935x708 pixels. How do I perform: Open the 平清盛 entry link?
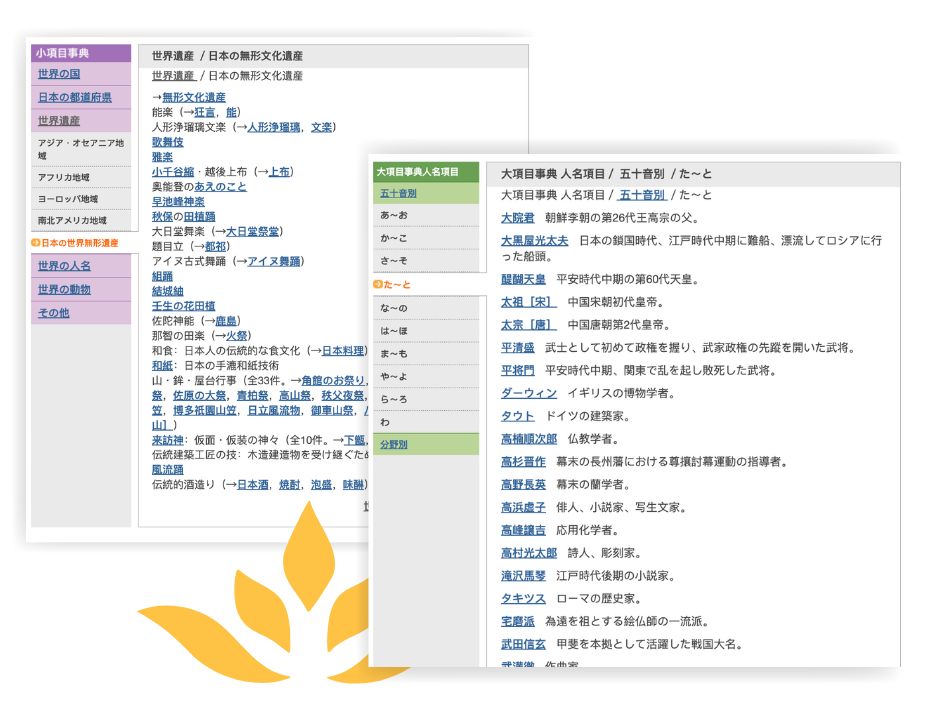(519, 347)
